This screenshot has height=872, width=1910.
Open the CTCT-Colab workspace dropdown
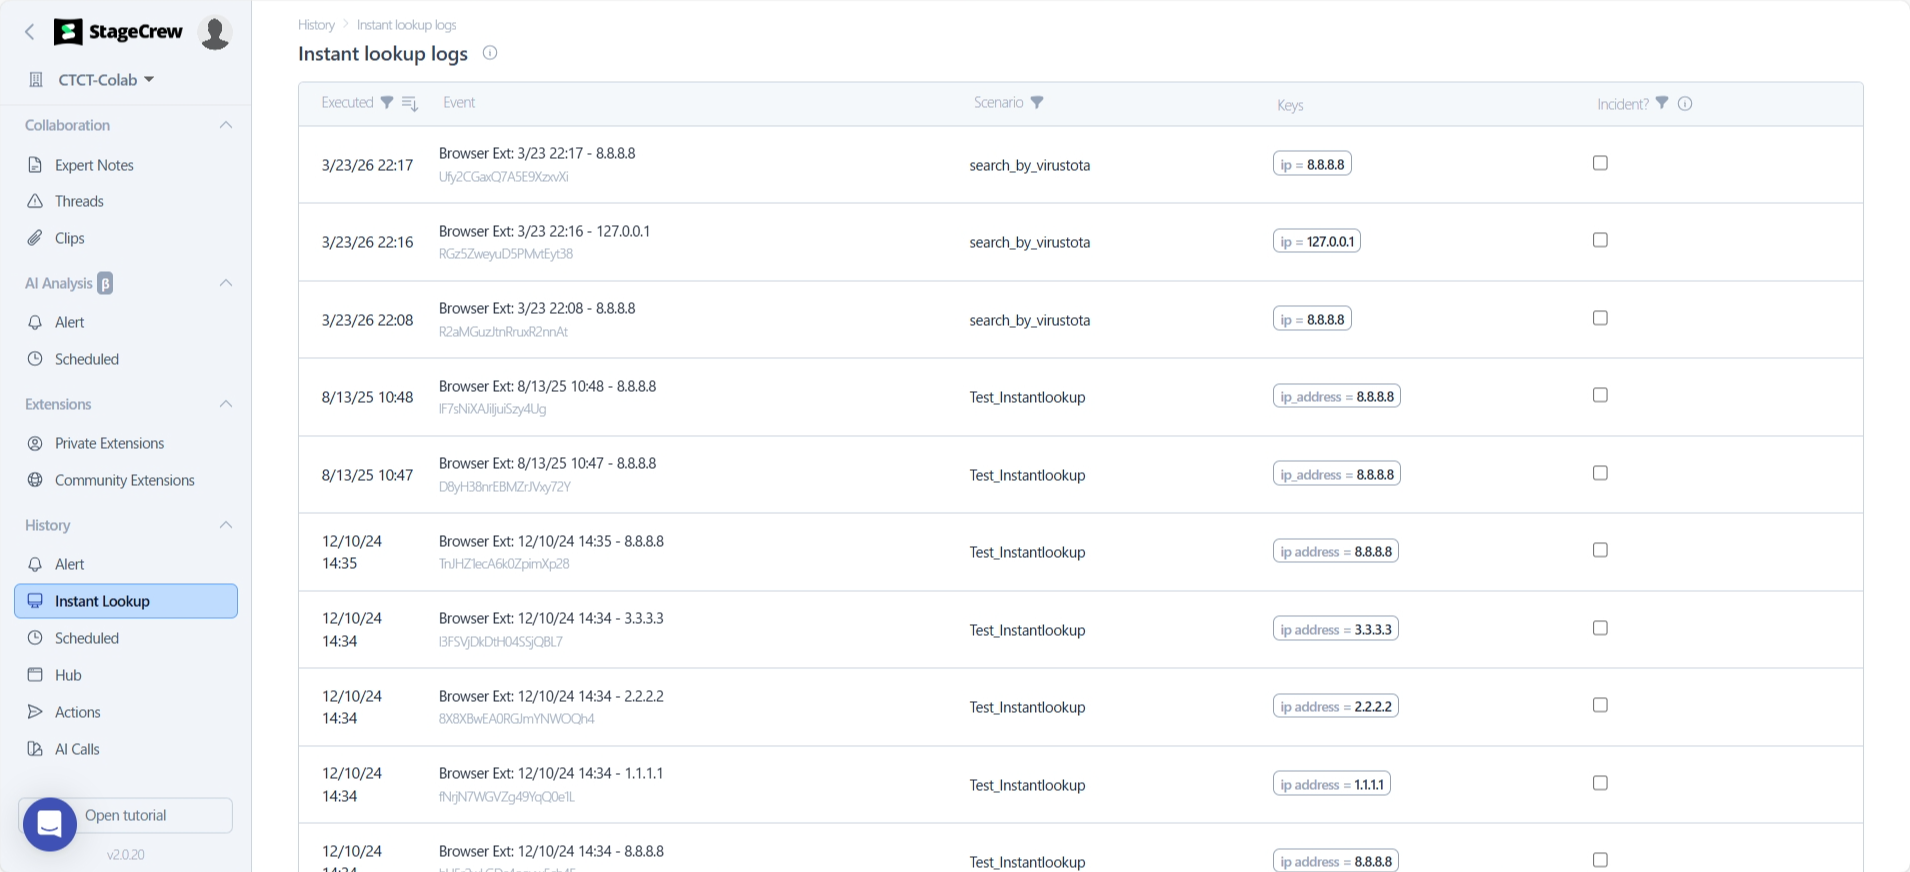click(105, 80)
